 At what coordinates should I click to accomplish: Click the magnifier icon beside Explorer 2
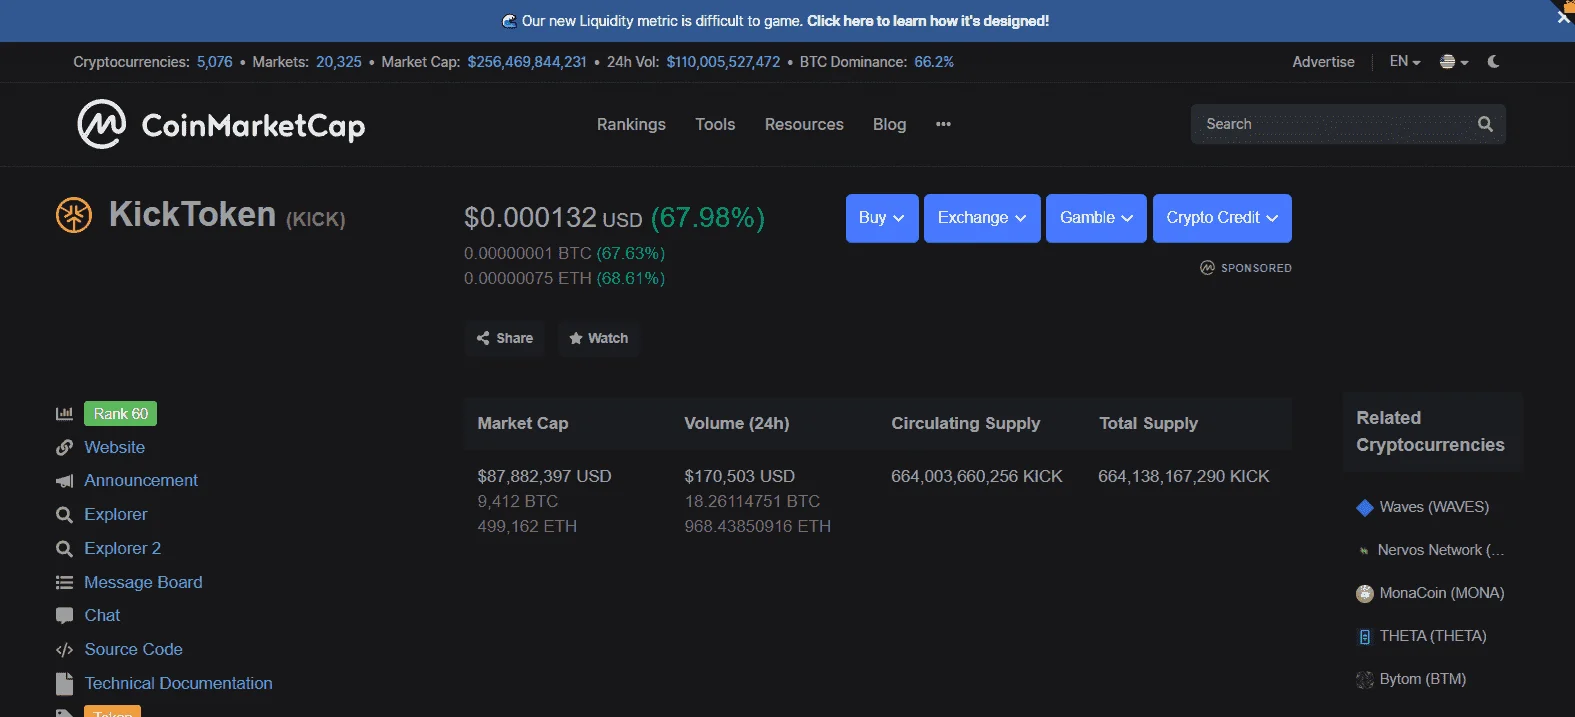point(64,549)
